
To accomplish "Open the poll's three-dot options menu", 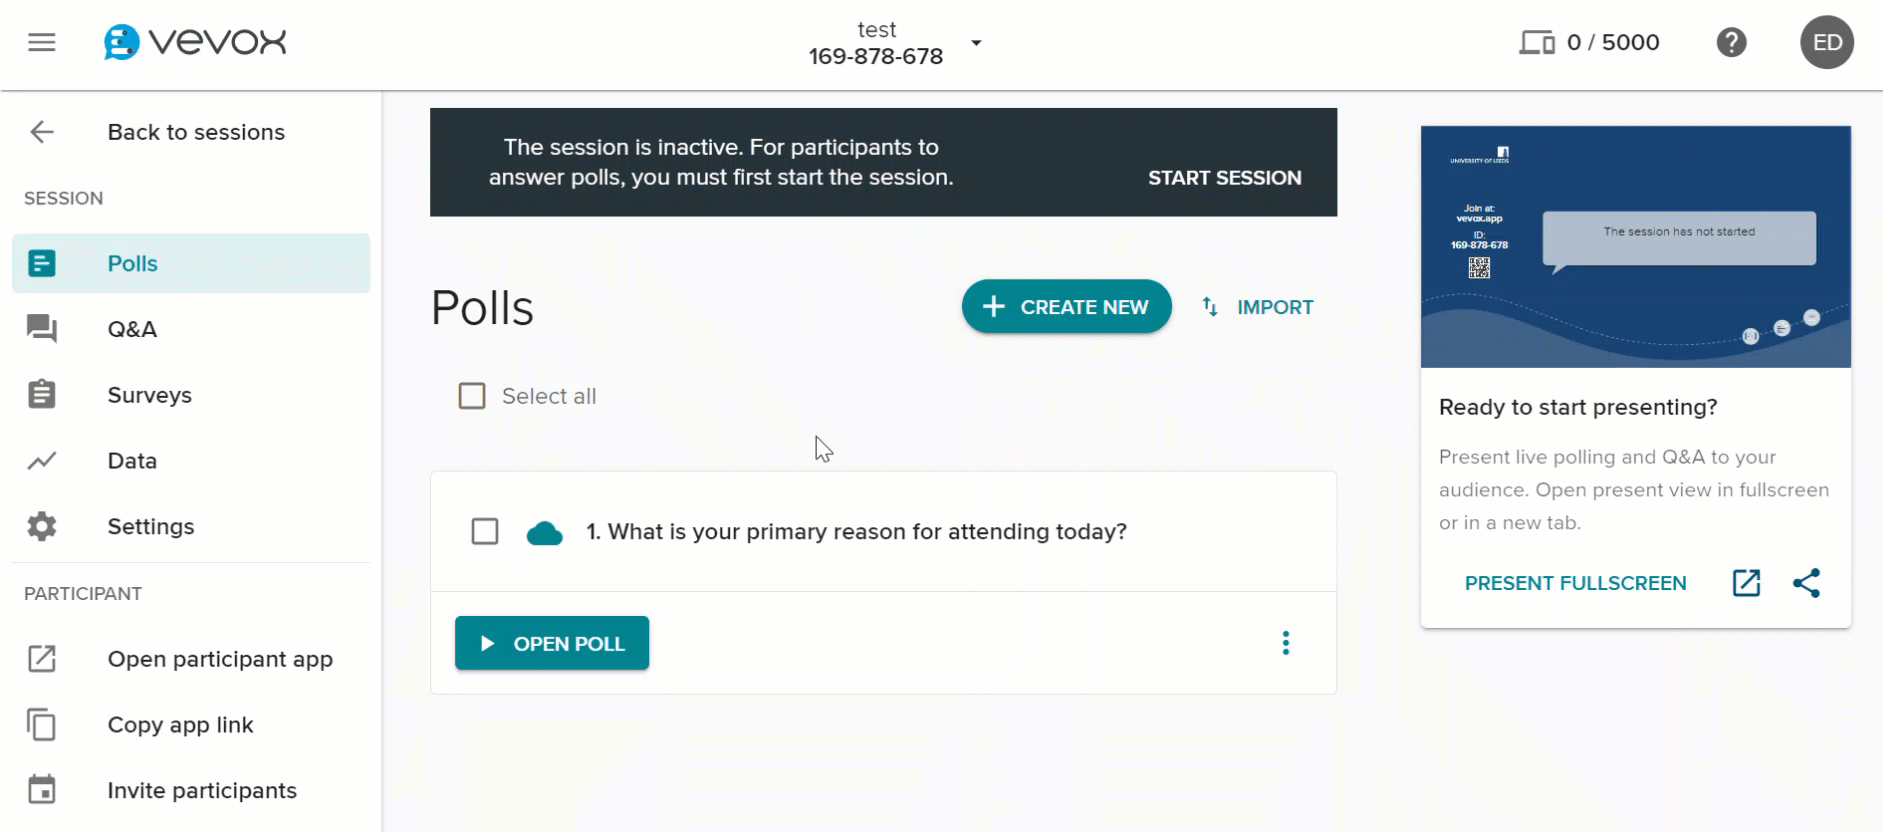I will (1286, 643).
